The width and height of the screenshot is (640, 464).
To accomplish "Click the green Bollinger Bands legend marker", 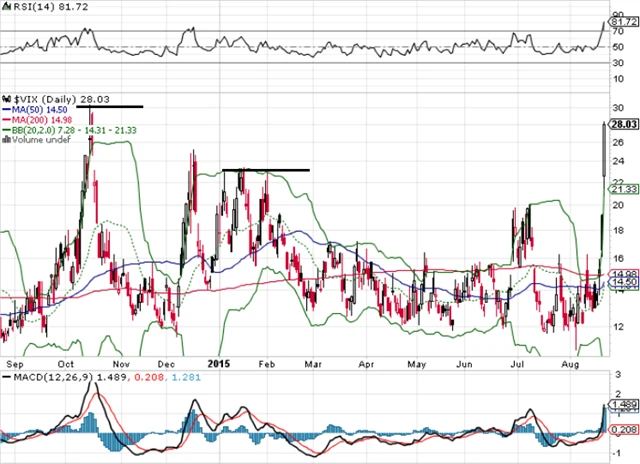I will pyautogui.click(x=6, y=130).
